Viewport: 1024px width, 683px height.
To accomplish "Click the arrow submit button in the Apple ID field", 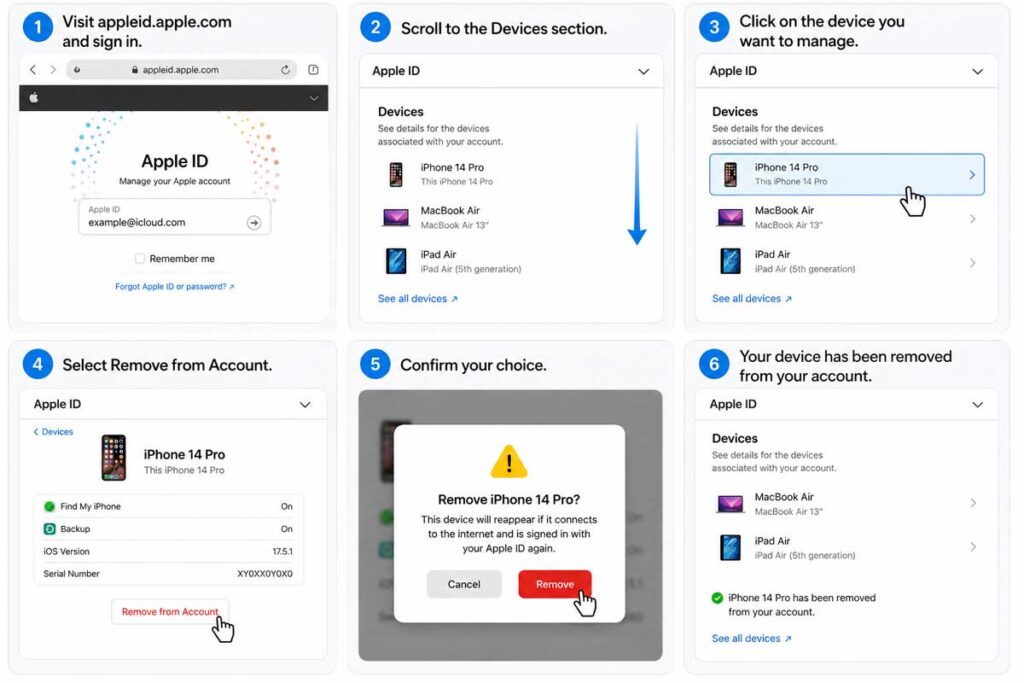I will 254,223.
